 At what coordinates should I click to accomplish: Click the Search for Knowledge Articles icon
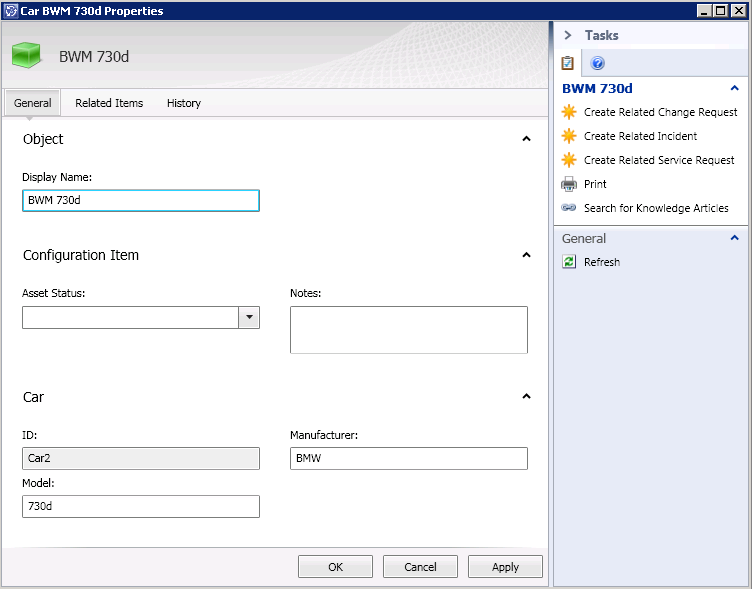pyautogui.click(x=569, y=208)
